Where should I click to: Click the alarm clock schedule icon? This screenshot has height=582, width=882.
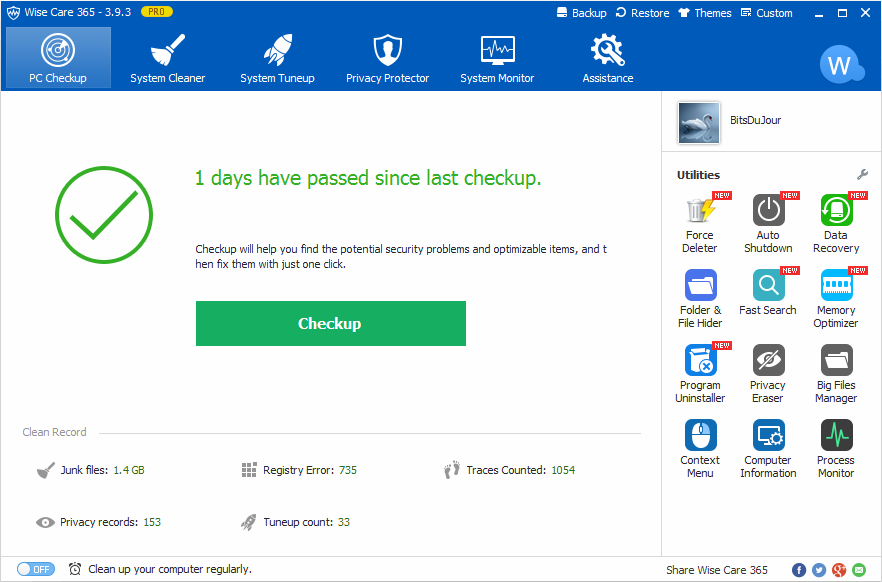[75, 569]
